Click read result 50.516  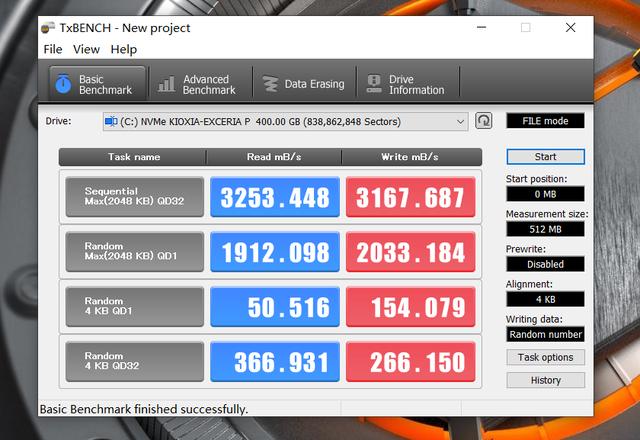point(275,307)
